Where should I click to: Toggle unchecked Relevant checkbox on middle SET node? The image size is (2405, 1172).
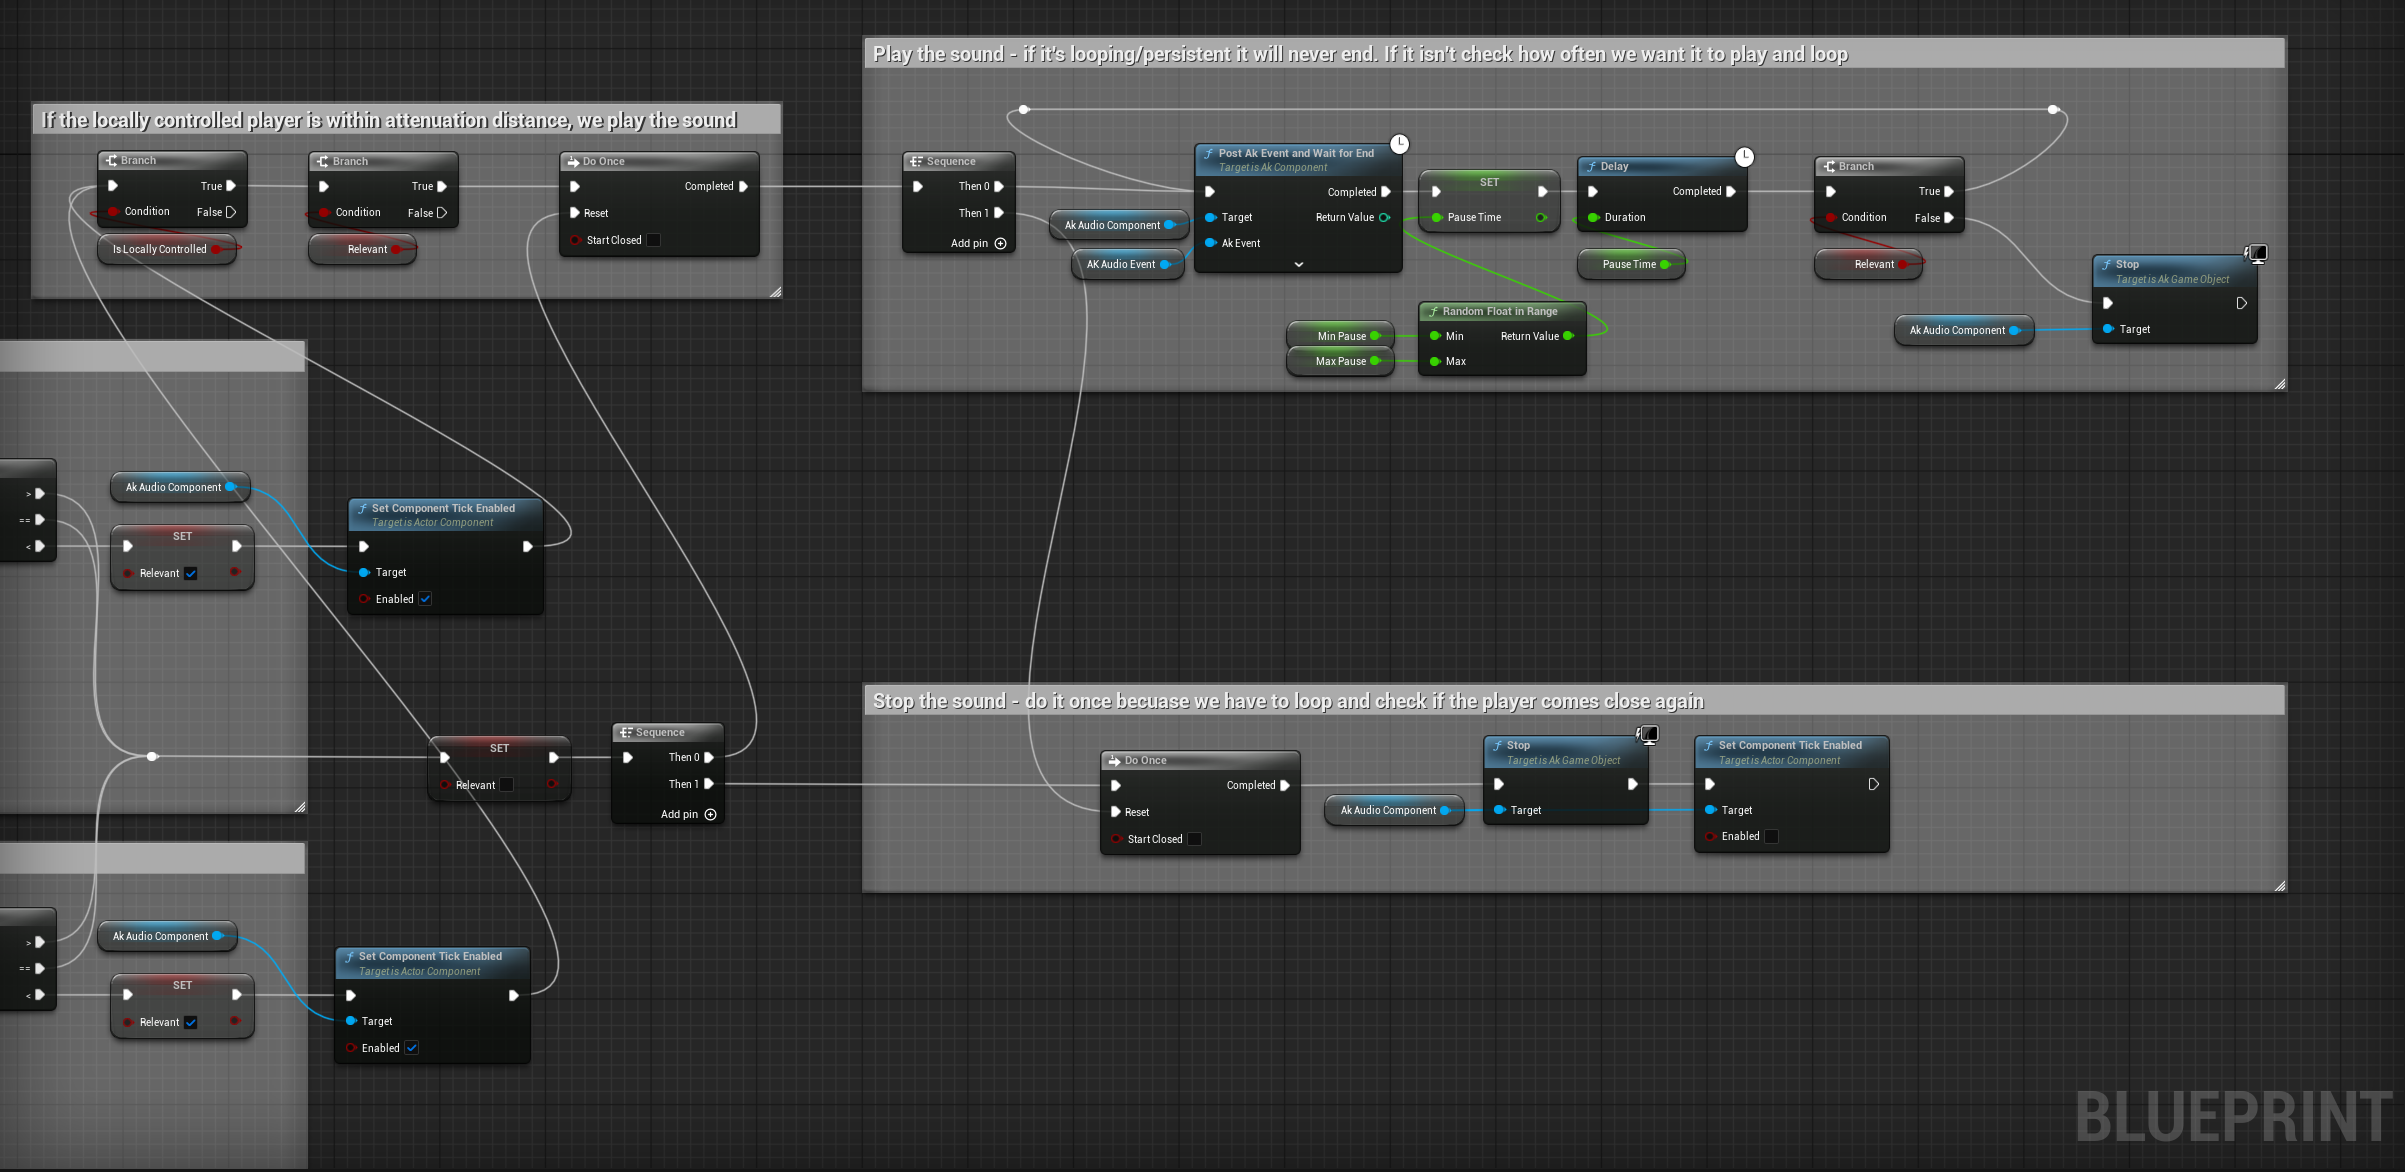506,785
